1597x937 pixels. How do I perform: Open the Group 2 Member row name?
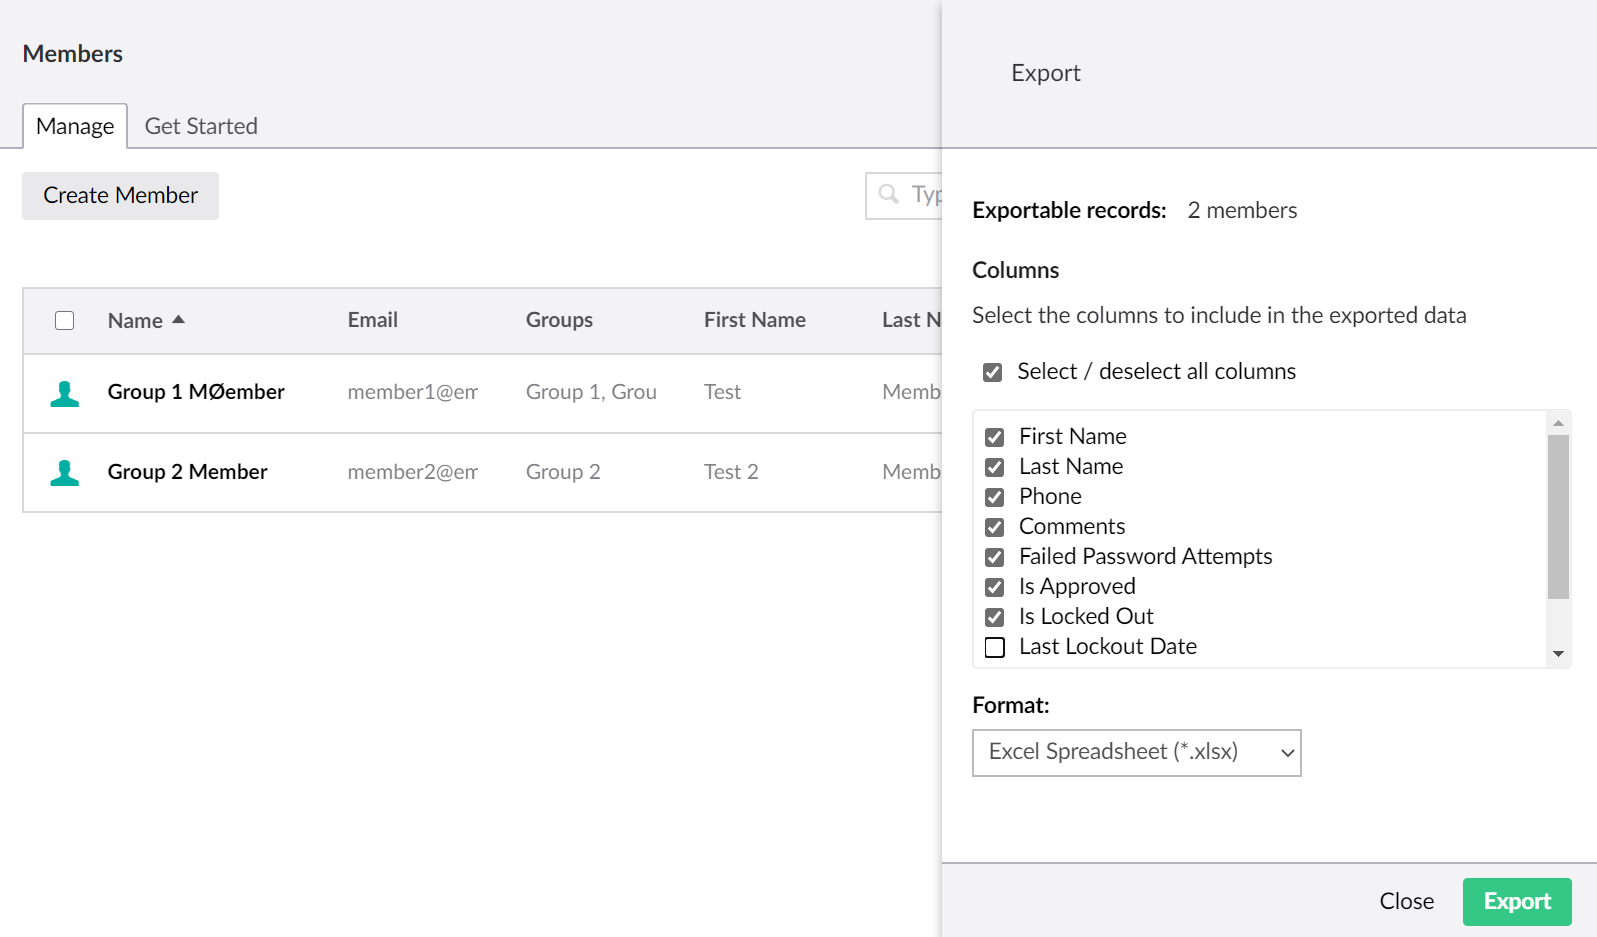[x=187, y=472]
